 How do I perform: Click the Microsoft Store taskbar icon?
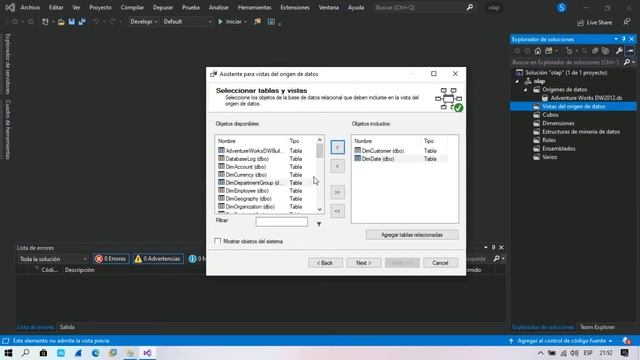coord(43,353)
